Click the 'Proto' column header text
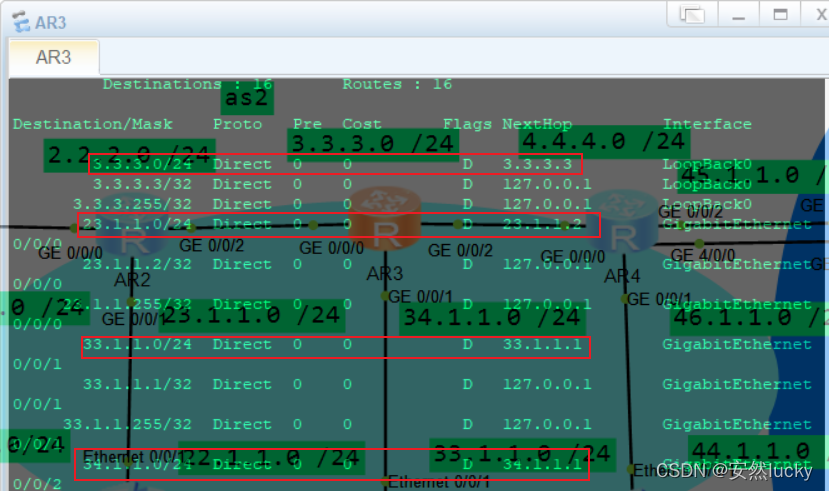Screen dimensions: 829x491 (x=237, y=124)
